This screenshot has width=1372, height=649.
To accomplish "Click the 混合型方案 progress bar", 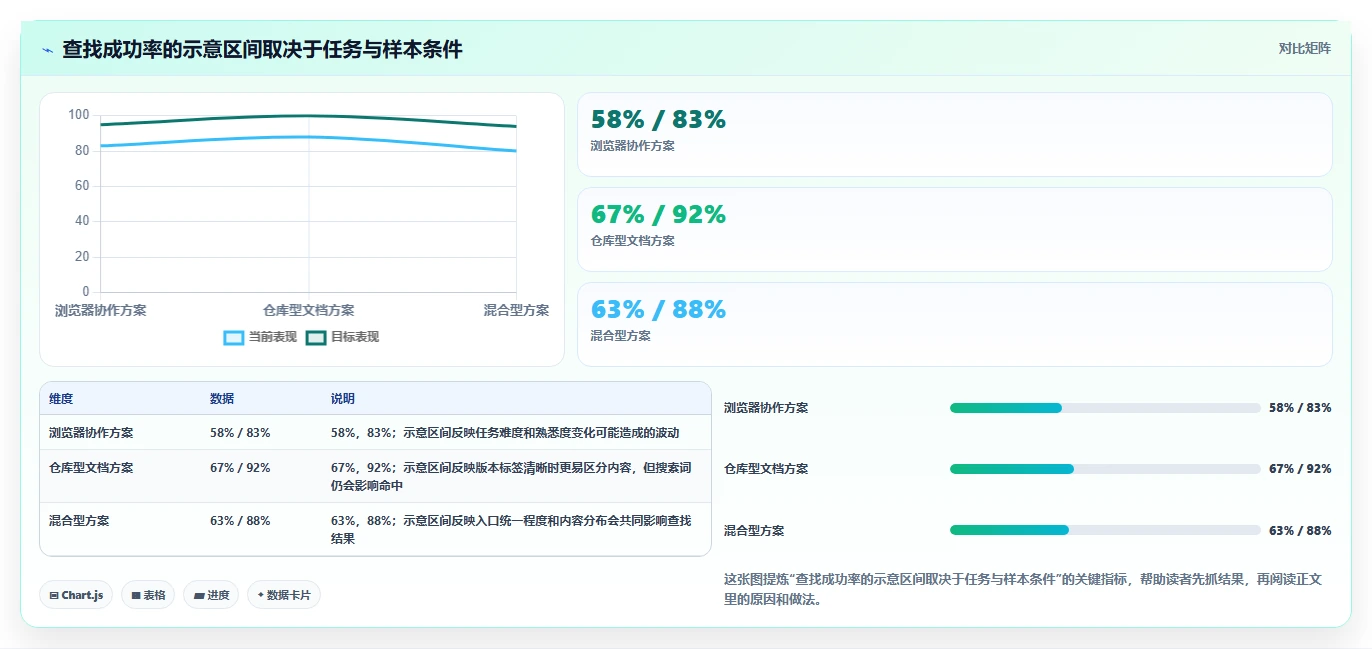I will click(1105, 530).
